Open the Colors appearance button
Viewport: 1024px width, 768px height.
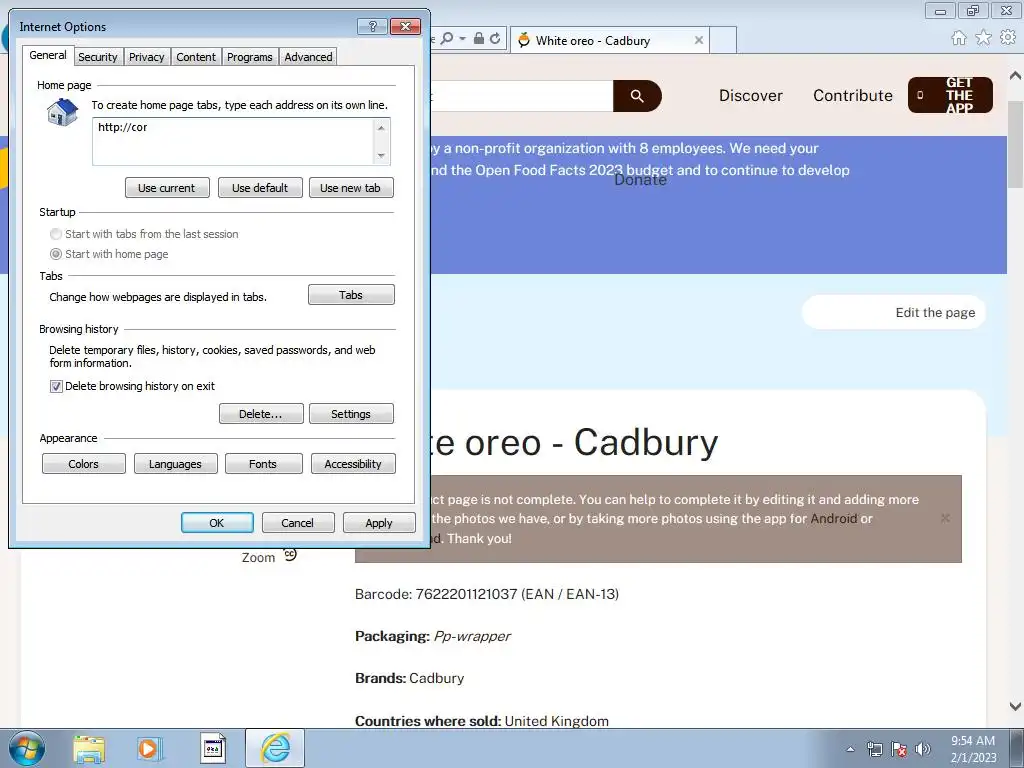84,464
